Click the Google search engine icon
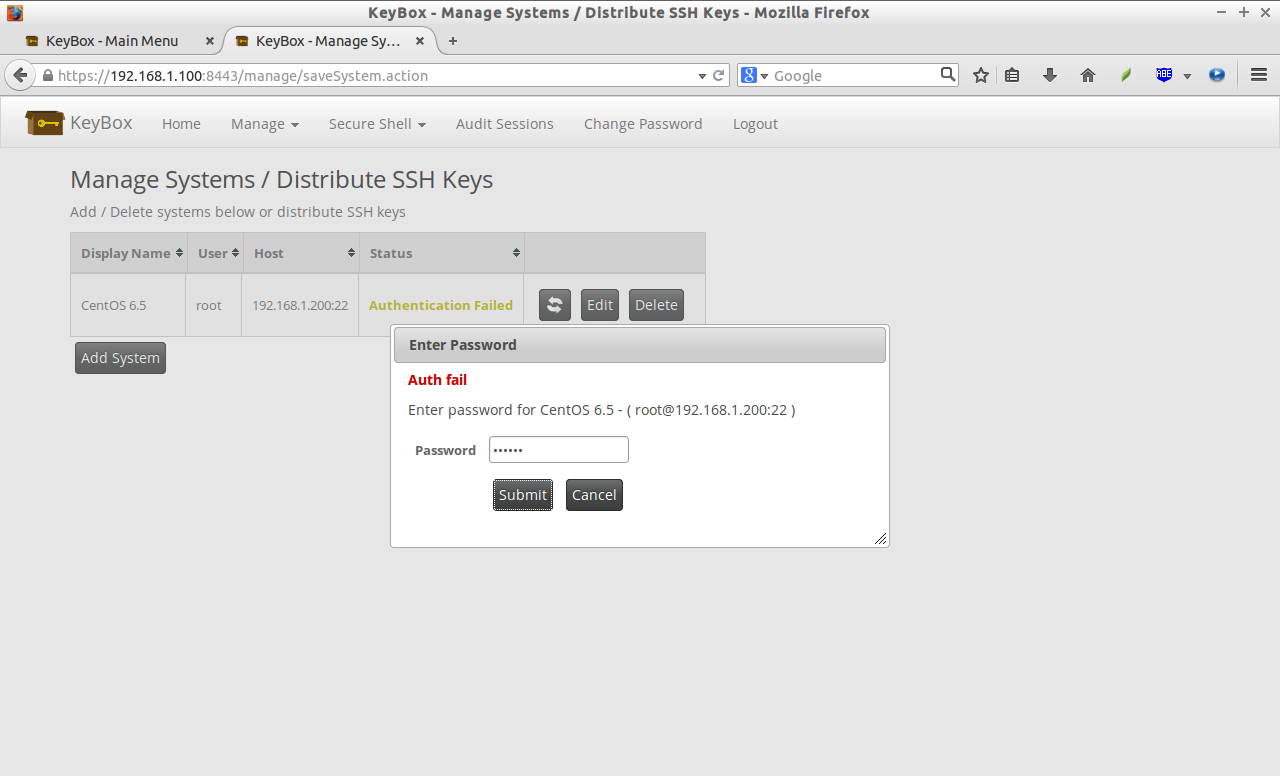 click(748, 75)
